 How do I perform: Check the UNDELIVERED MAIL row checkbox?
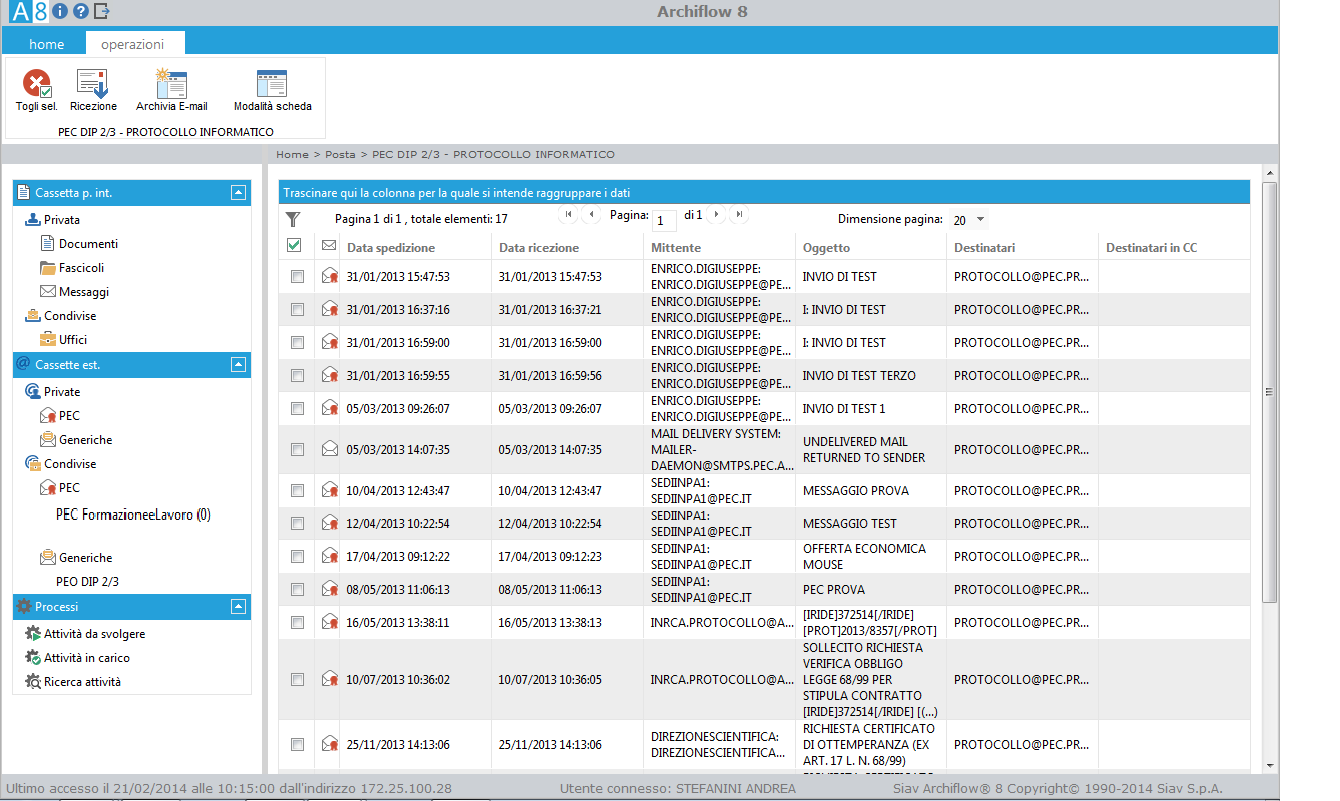[x=297, y=449]
